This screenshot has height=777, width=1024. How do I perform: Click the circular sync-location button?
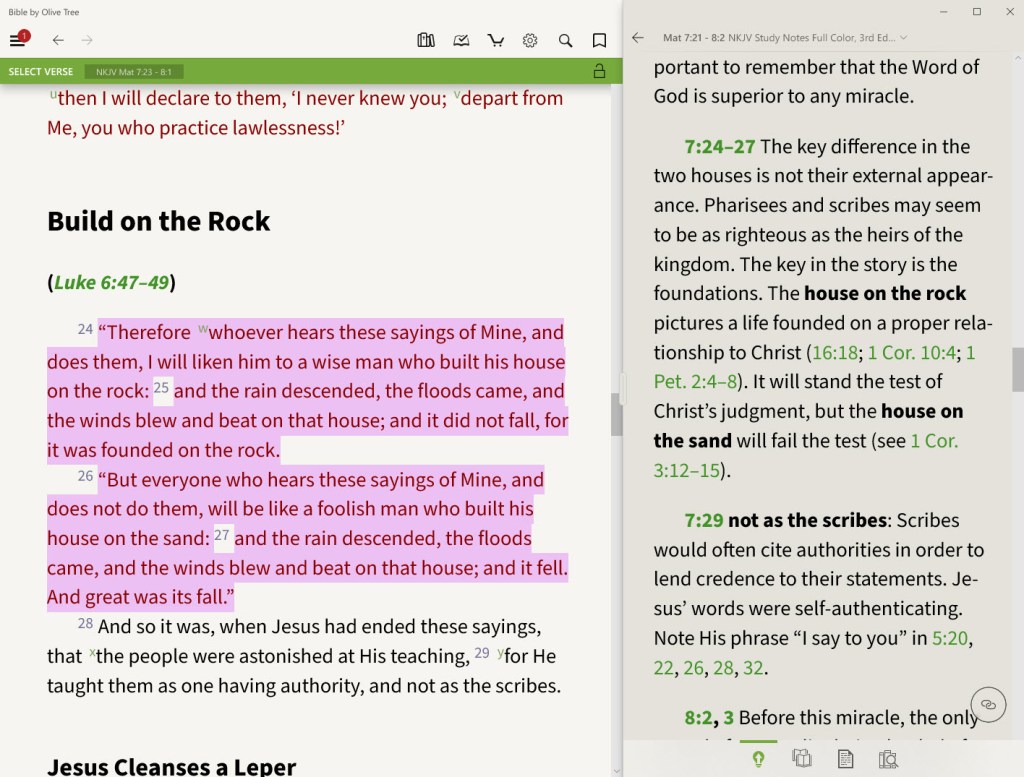(x=988, y=704)
